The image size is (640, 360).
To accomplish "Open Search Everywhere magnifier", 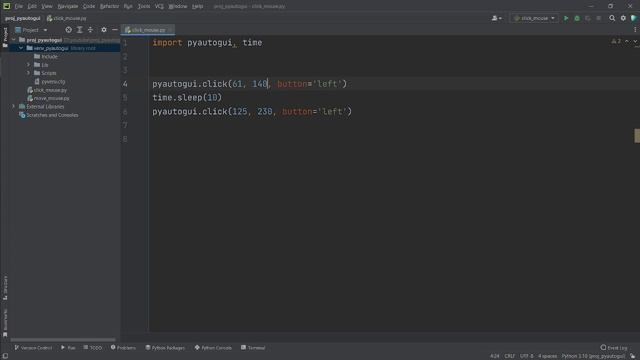I will coord(612,18).
